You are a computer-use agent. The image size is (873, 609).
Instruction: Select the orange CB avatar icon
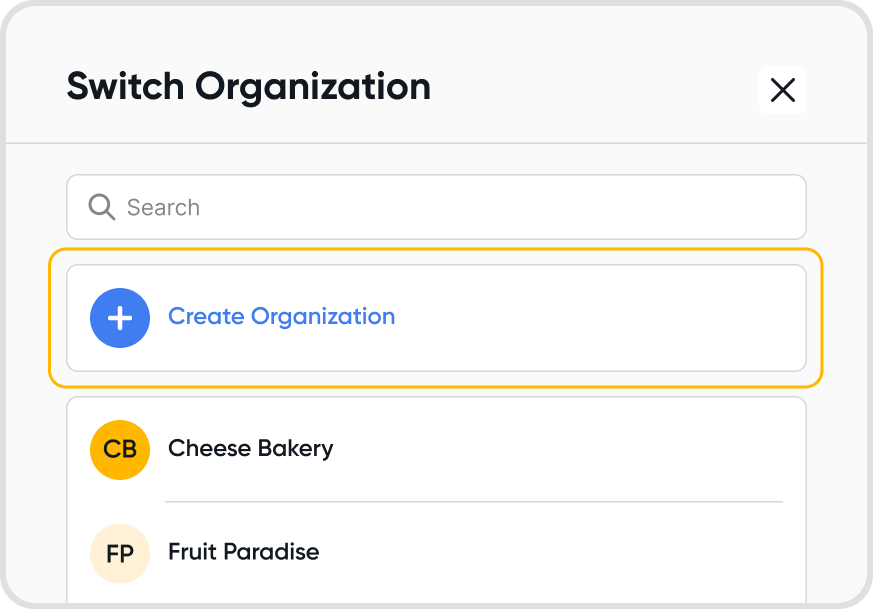tap(120, 450)
